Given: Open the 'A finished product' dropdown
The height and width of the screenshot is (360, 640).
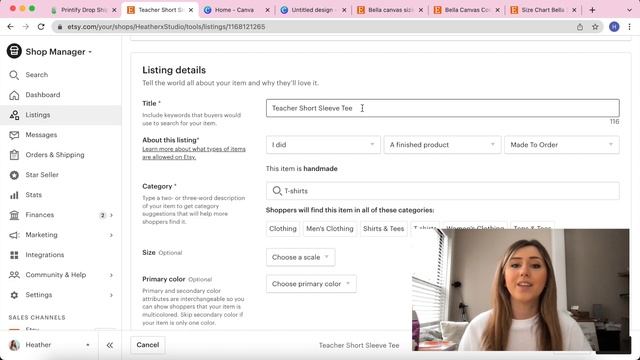Looking at the screenshot, I should pyautogui.click(x=442, y=145).
